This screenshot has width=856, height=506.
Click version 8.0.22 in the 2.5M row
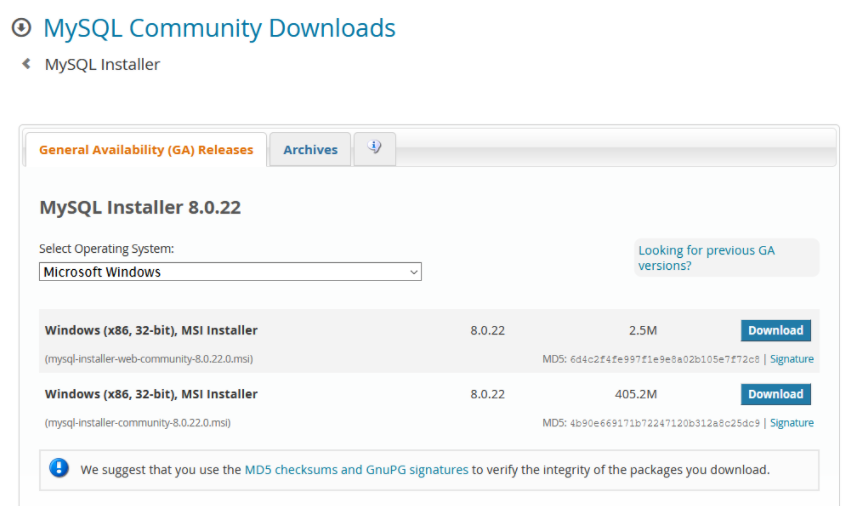pos(488,330)
